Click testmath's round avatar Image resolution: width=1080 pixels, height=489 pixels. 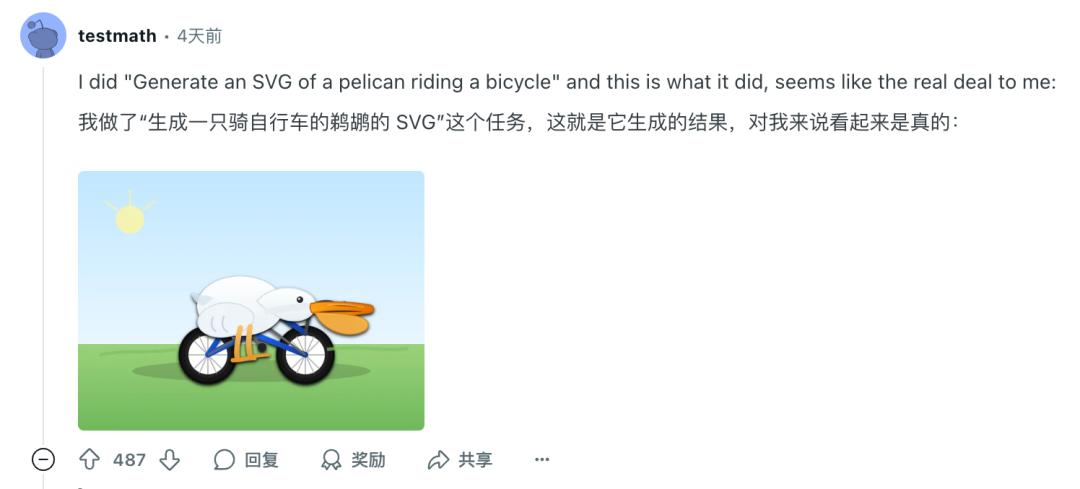43,35
